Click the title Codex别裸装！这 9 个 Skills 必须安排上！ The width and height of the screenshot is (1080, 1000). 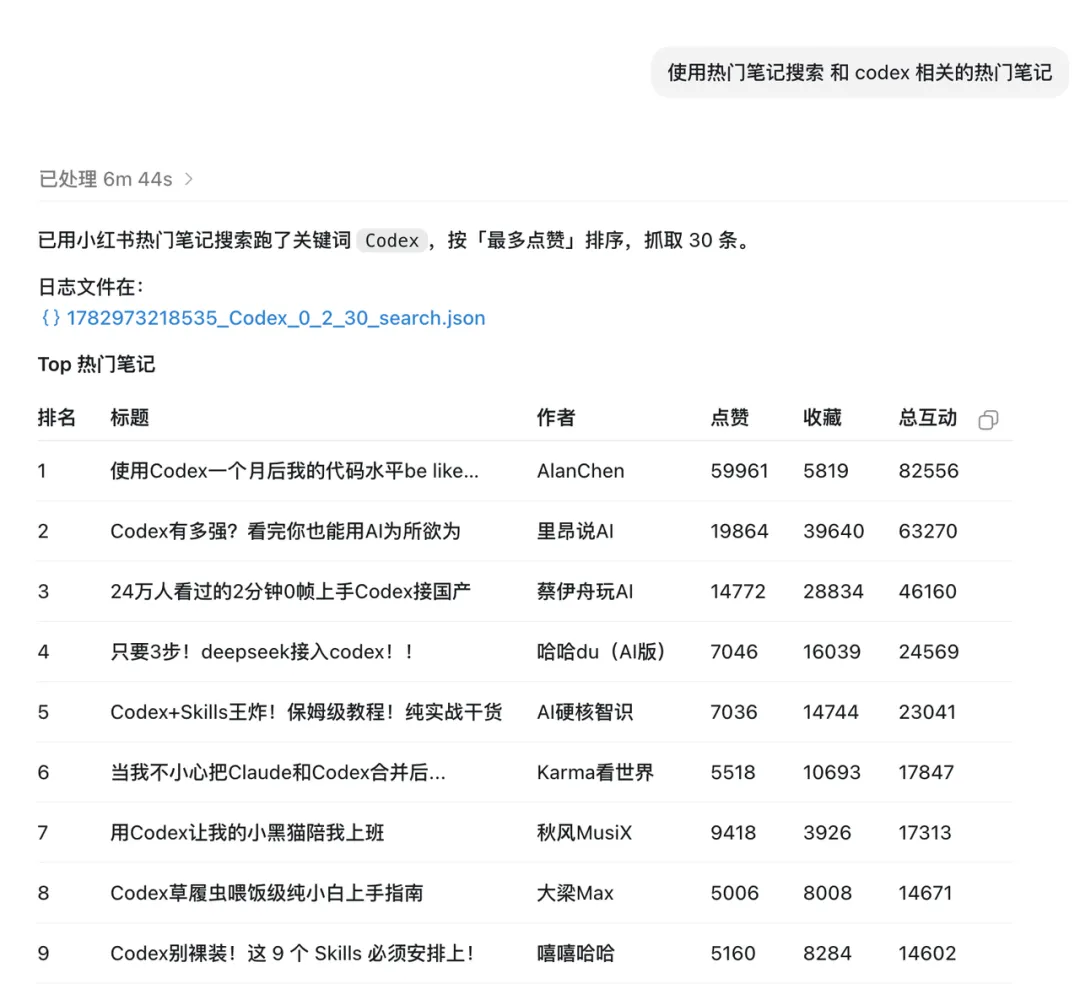click(x=293, y=953)
